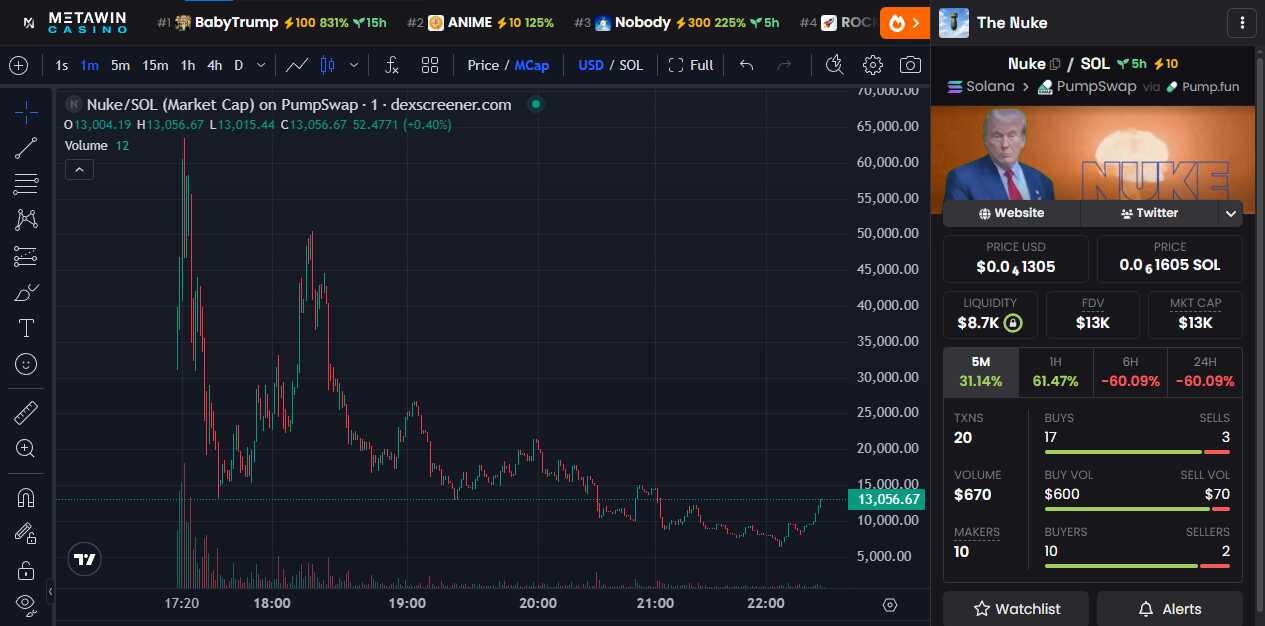Select the crosshair cursor tool

coord(26,111)
